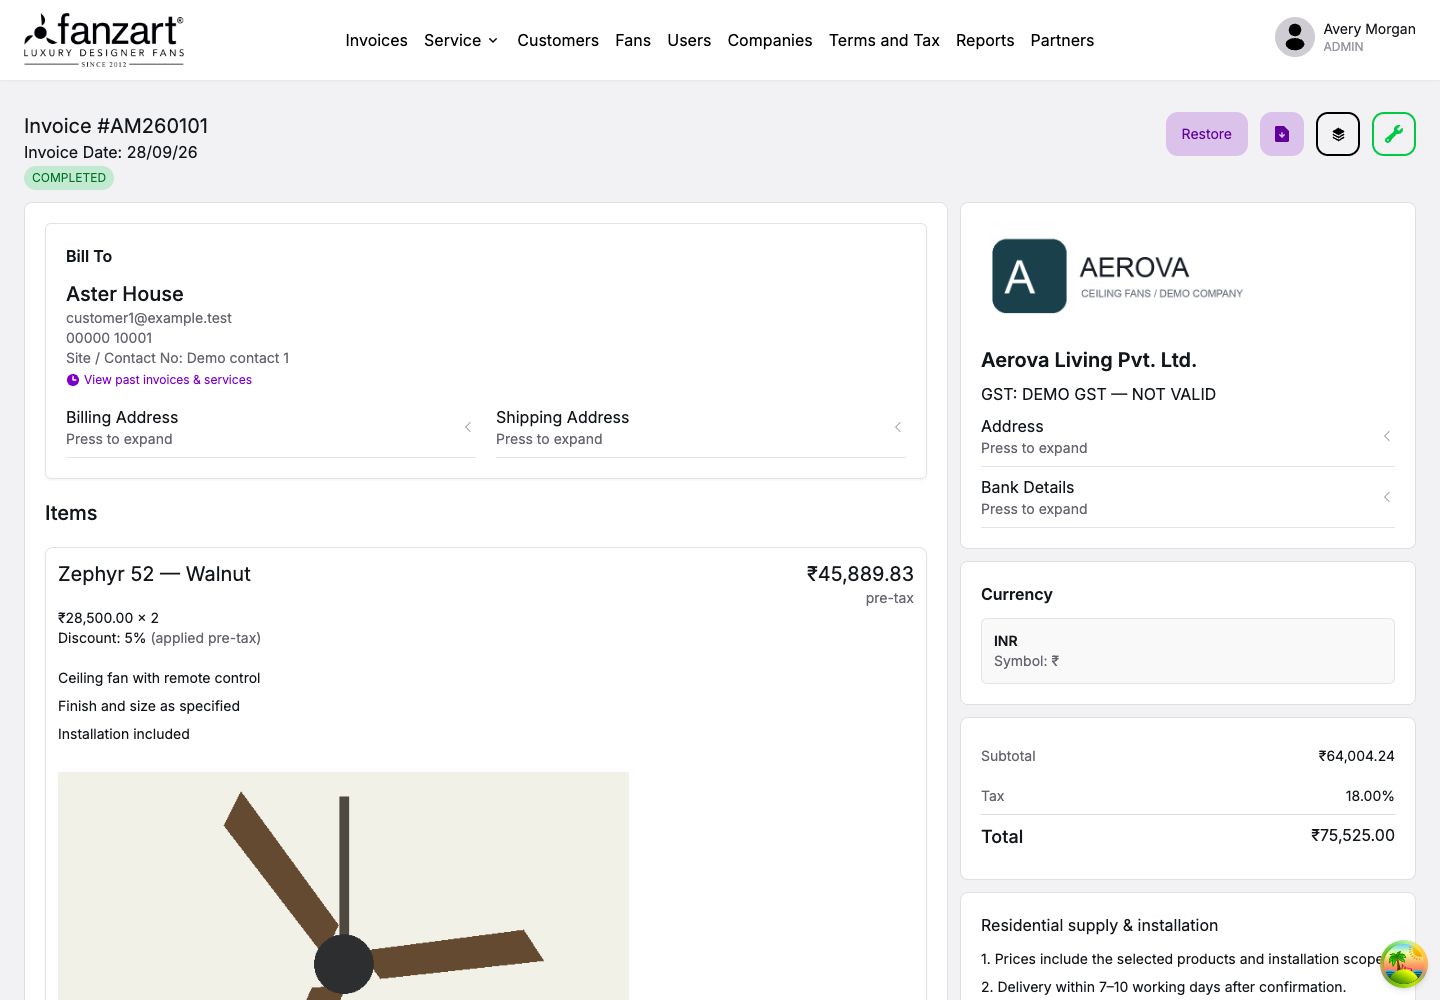The image size is (1440, 1000).
Task: Expand the company Address section
Action: click(x=1188, y=437)
